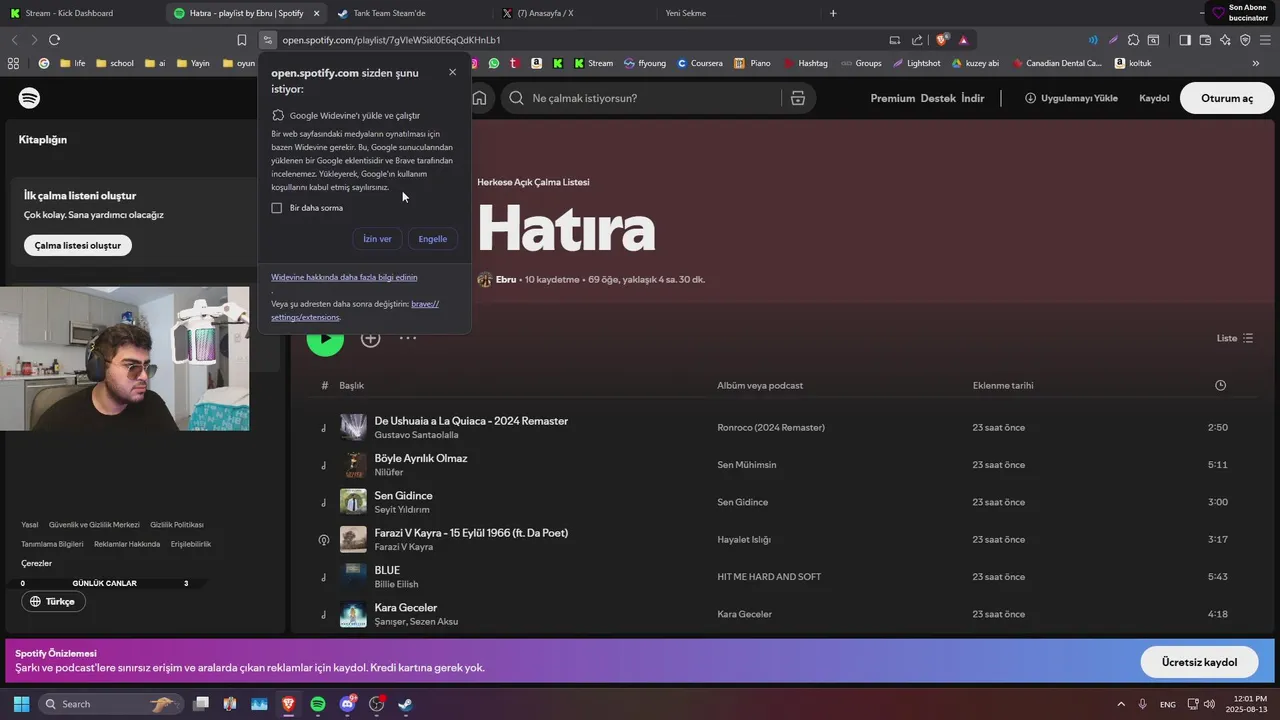Open the 'Yayin' bookmark folder

(193, 63)
